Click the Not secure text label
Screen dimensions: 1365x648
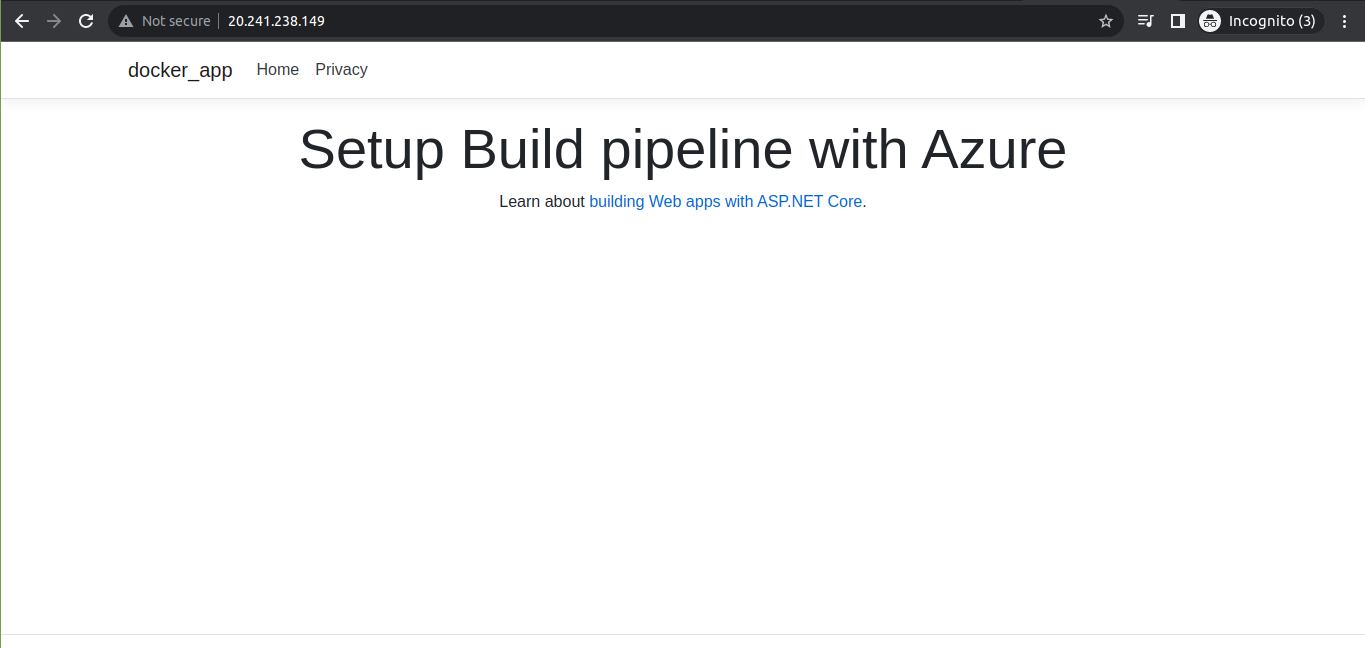coord(176,21)
